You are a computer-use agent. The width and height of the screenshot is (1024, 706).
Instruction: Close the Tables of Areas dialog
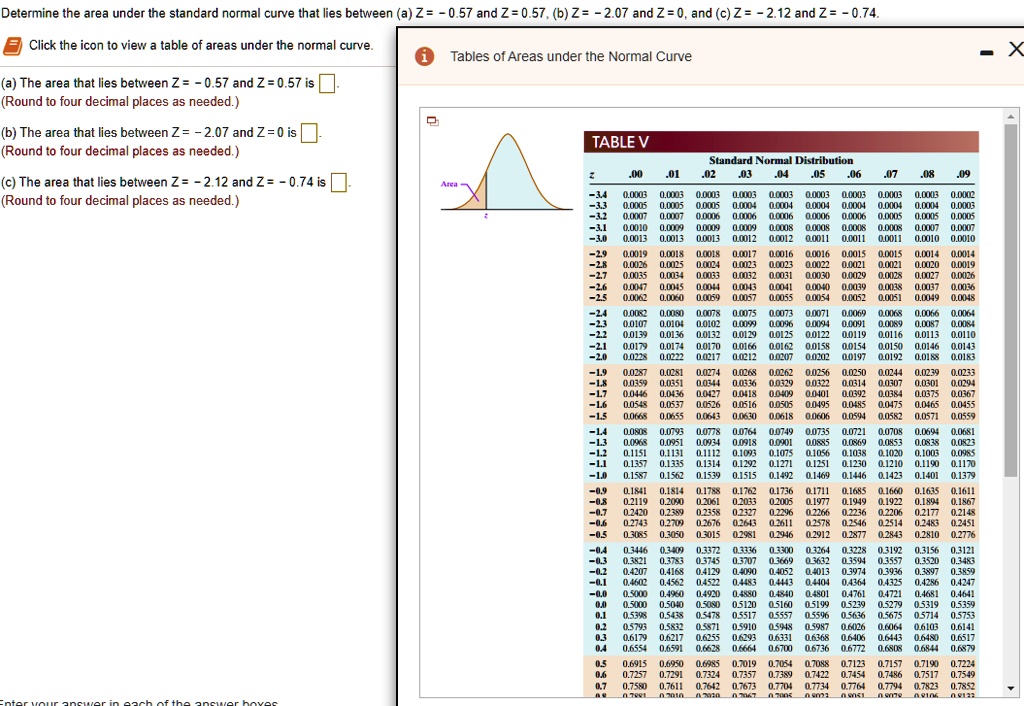tap(1016, 49)
